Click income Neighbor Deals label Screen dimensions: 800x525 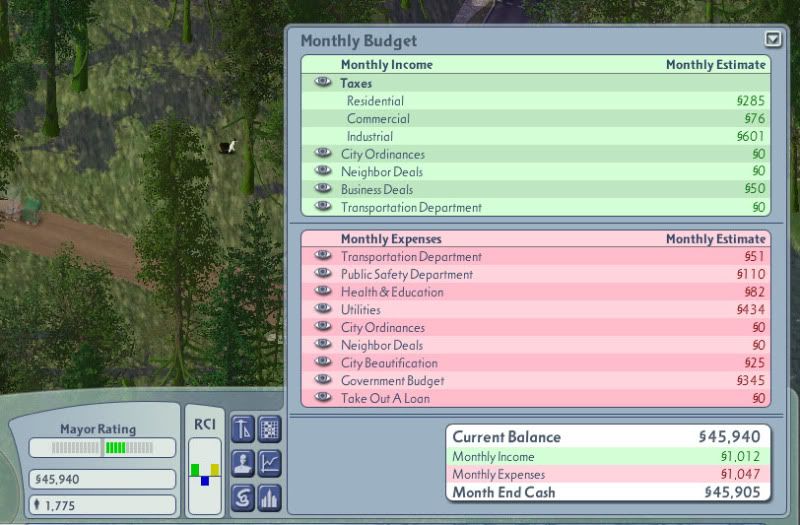click(x=382, y=172)
